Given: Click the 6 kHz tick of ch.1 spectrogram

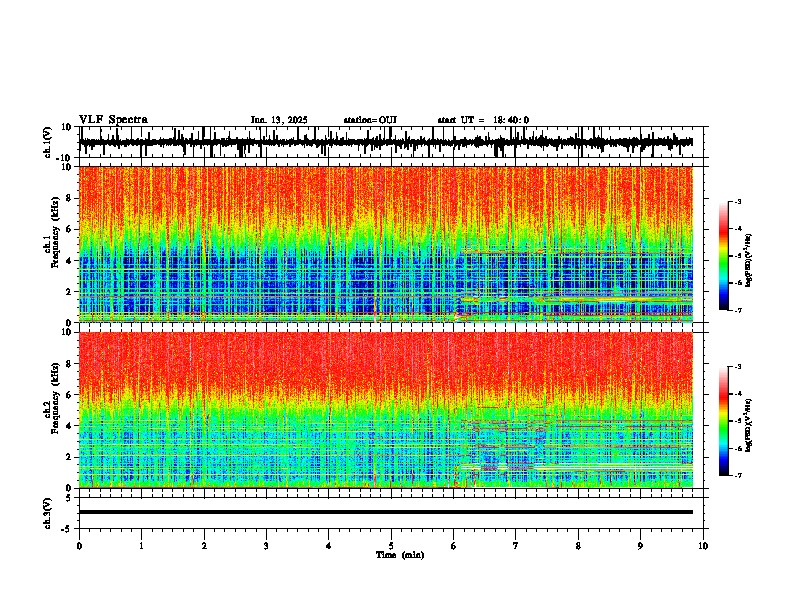Looking at the screenshot, I should point(70,229).
